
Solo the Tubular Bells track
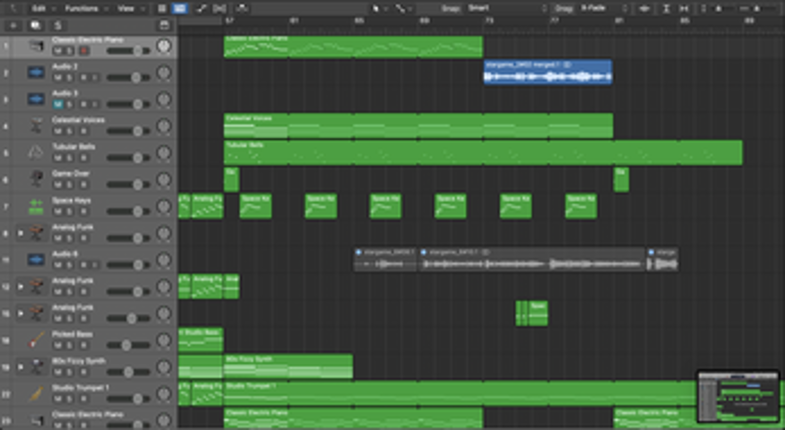click(x=70, y=158)
